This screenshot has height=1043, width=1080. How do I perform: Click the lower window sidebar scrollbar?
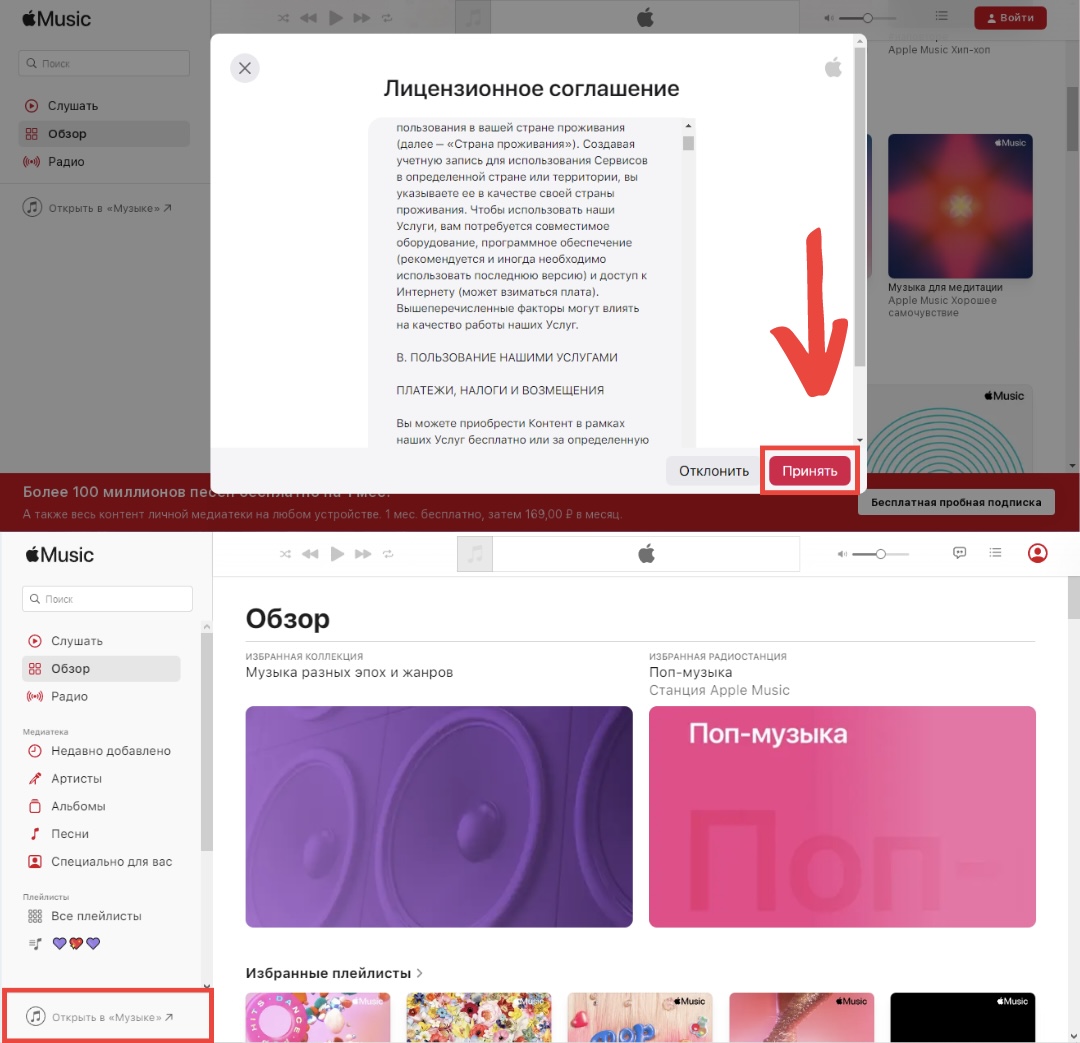coord(207,741)
